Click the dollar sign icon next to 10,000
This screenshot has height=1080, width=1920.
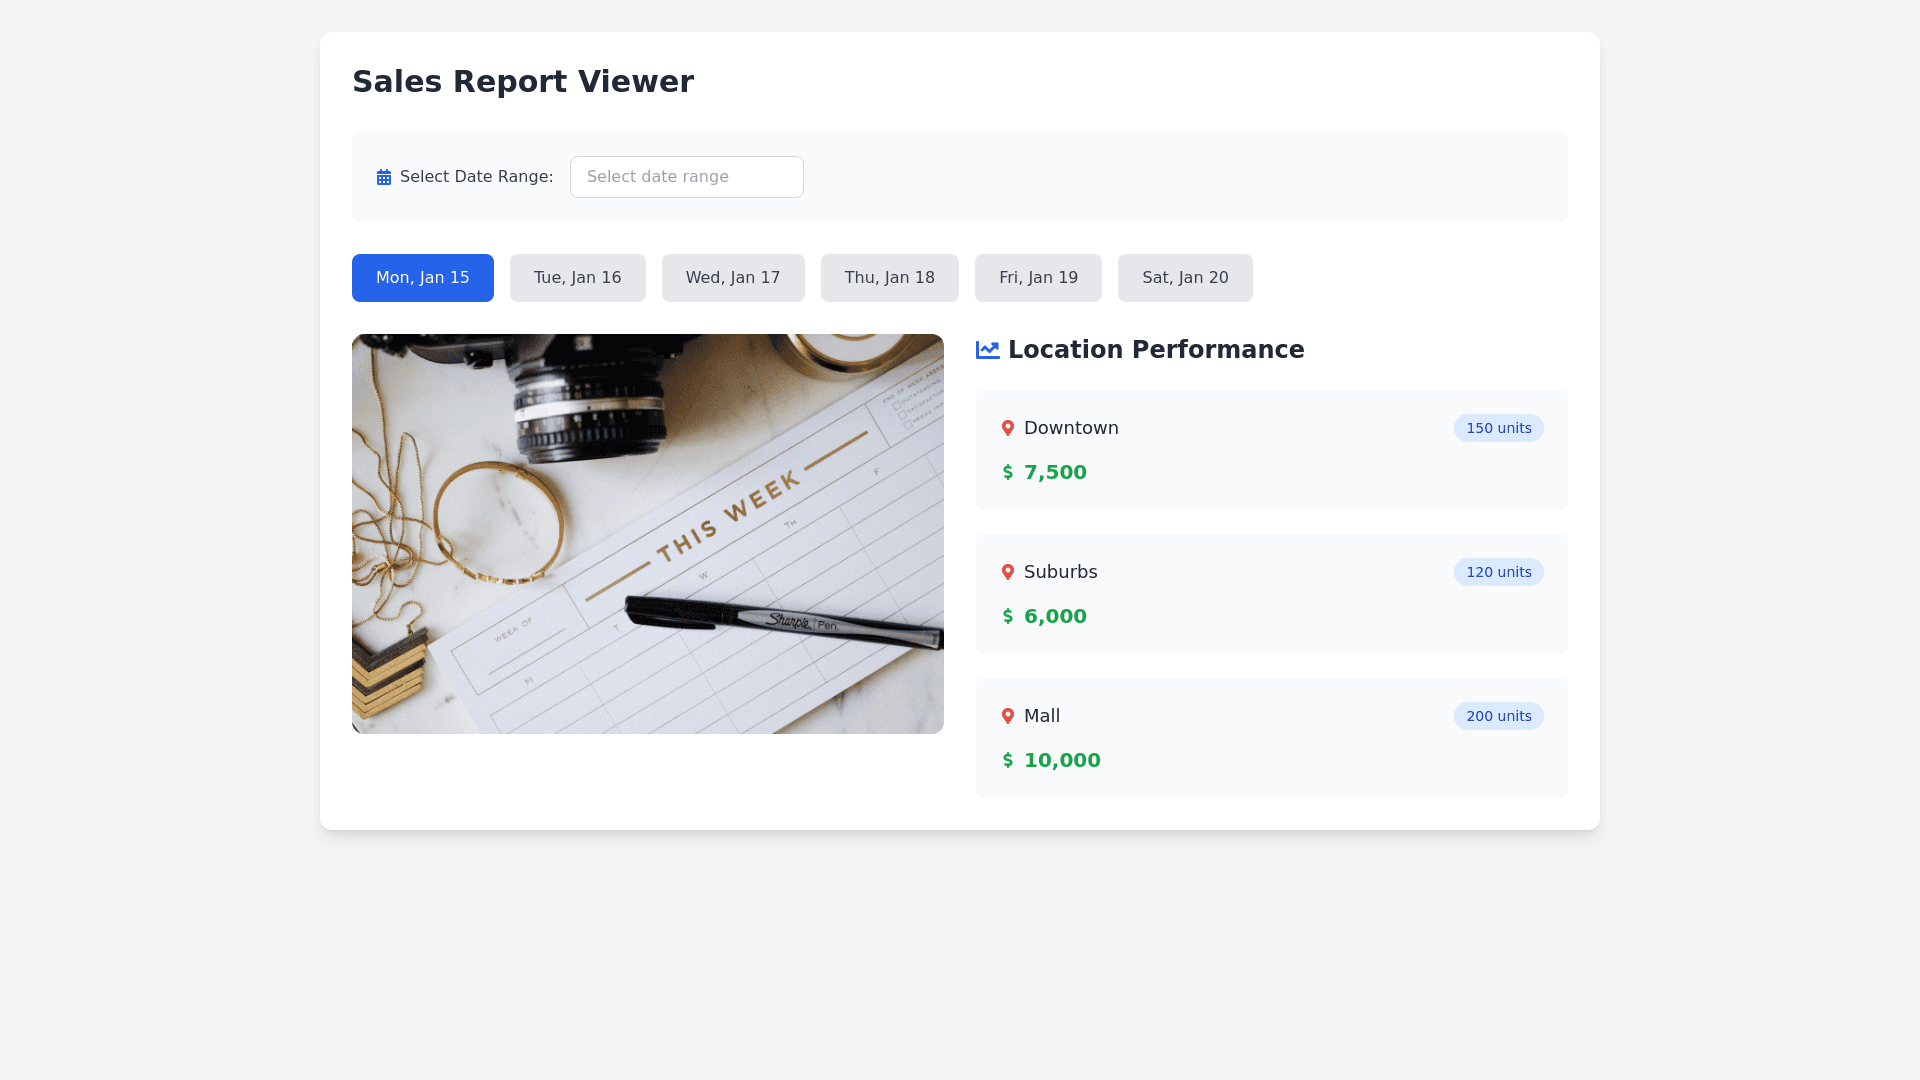coord(1007,760)
